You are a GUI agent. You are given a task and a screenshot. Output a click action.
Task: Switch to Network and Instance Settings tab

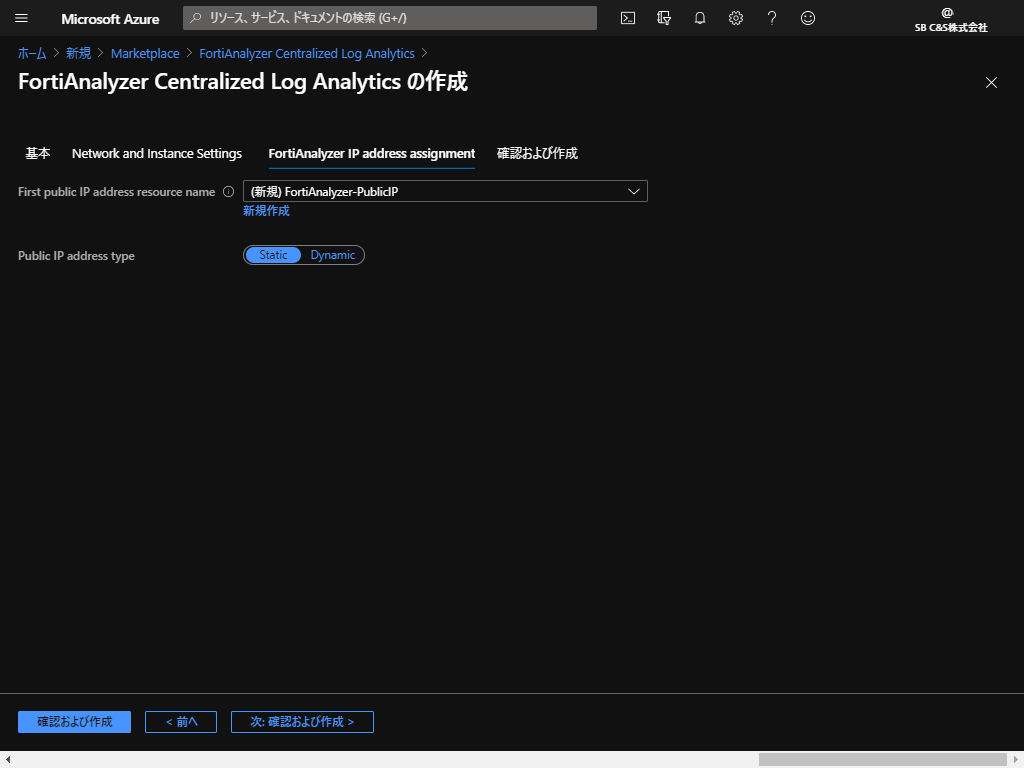[157, 153]
